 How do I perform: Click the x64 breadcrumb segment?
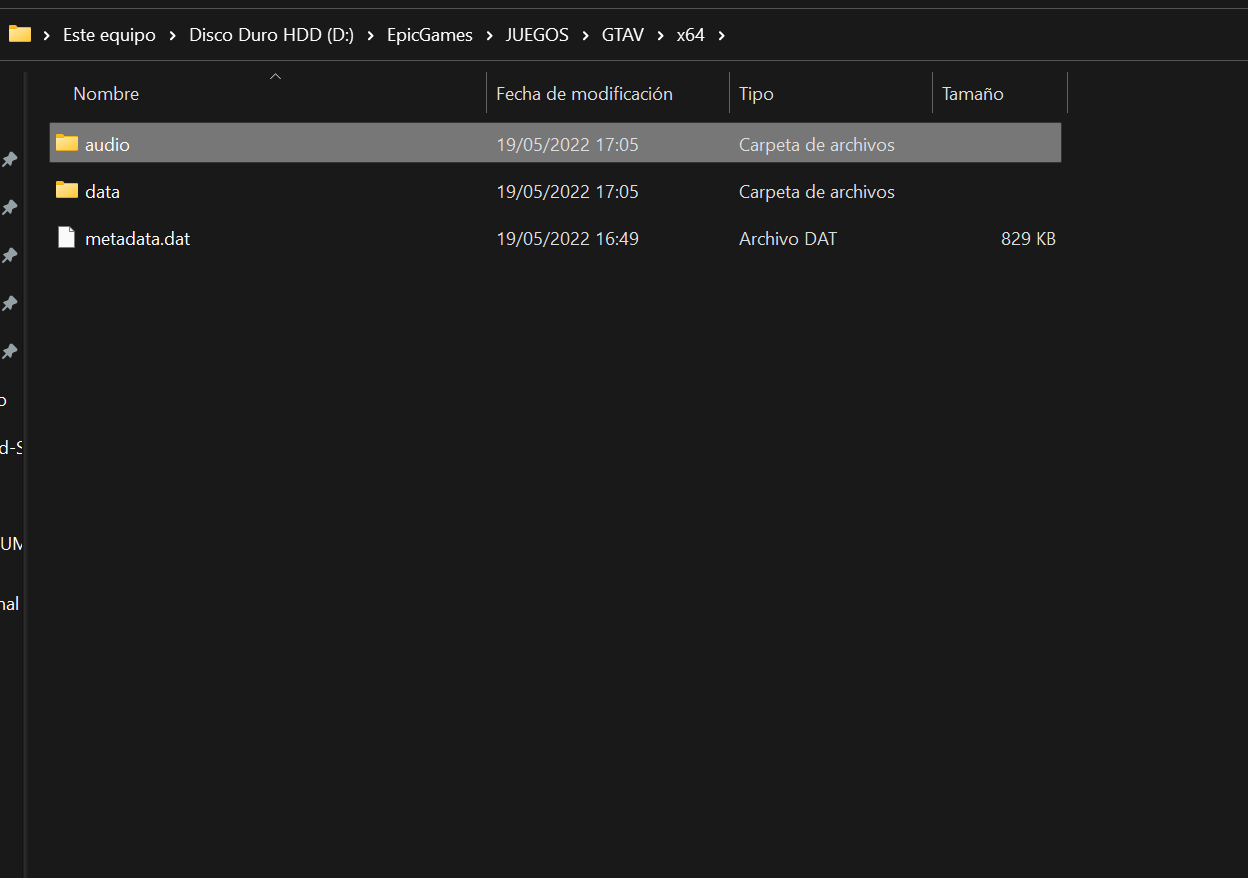(691, 35)
